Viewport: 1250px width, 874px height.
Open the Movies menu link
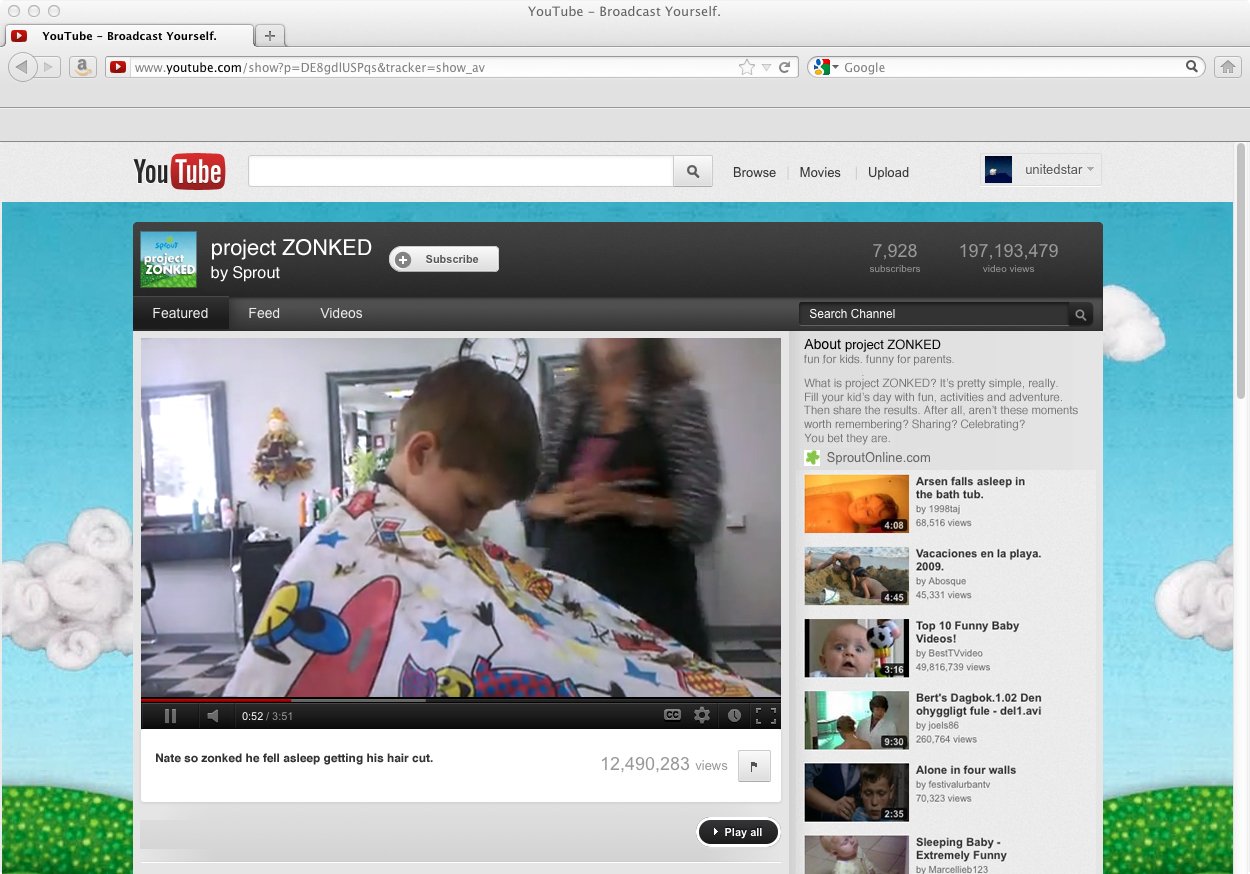coord(820,172)
